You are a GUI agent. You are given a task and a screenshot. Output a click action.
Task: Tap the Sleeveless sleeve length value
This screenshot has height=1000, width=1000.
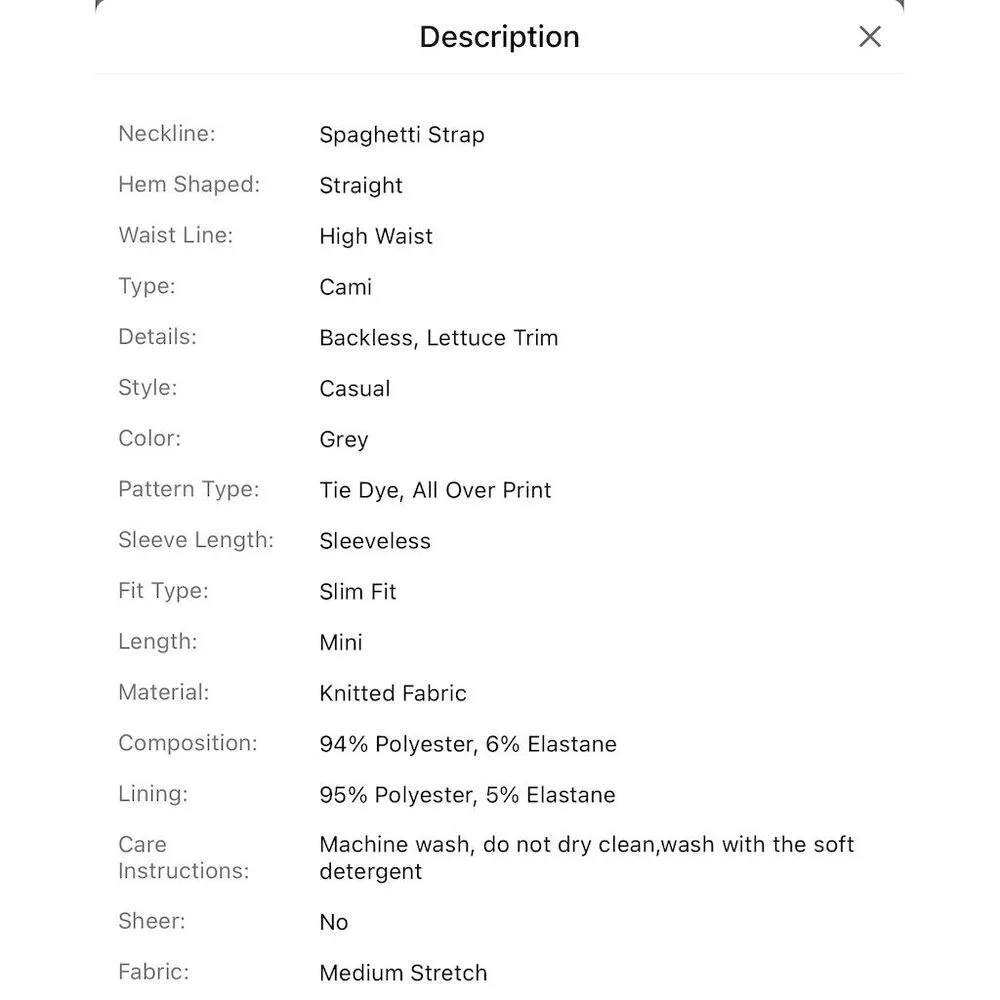pos(374,541)
